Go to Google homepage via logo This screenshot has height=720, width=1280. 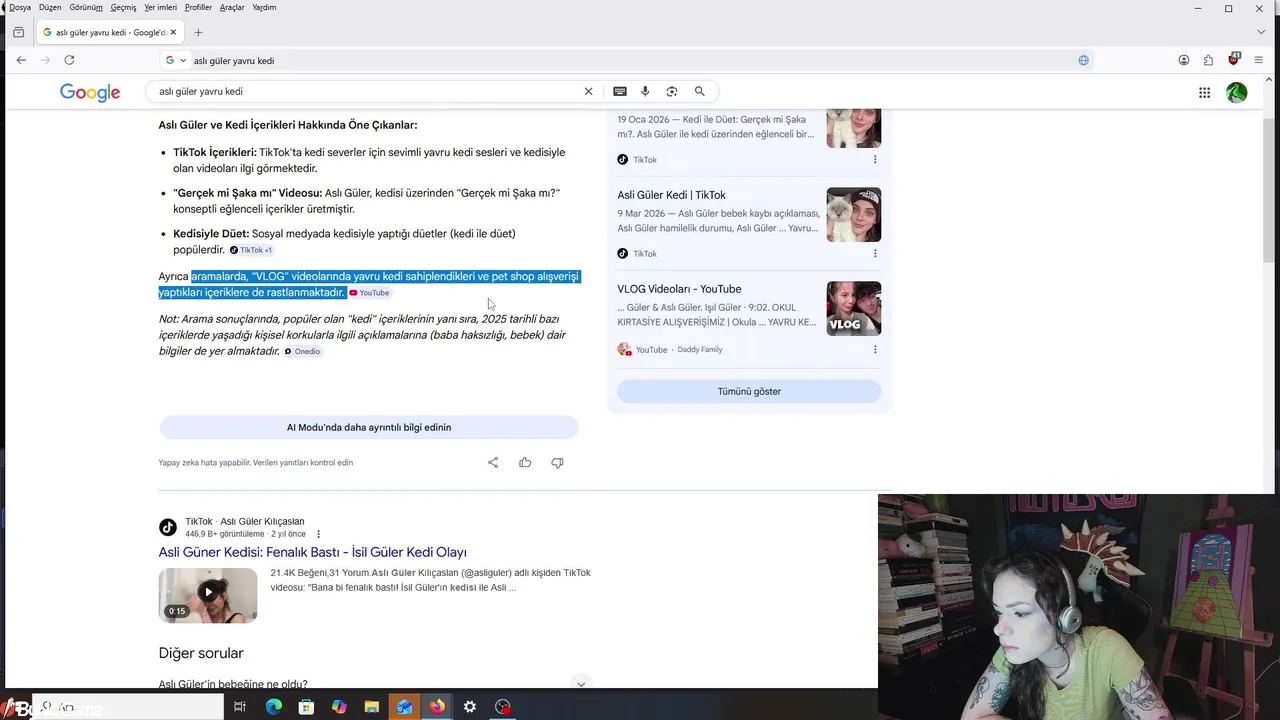coord(90,92)
